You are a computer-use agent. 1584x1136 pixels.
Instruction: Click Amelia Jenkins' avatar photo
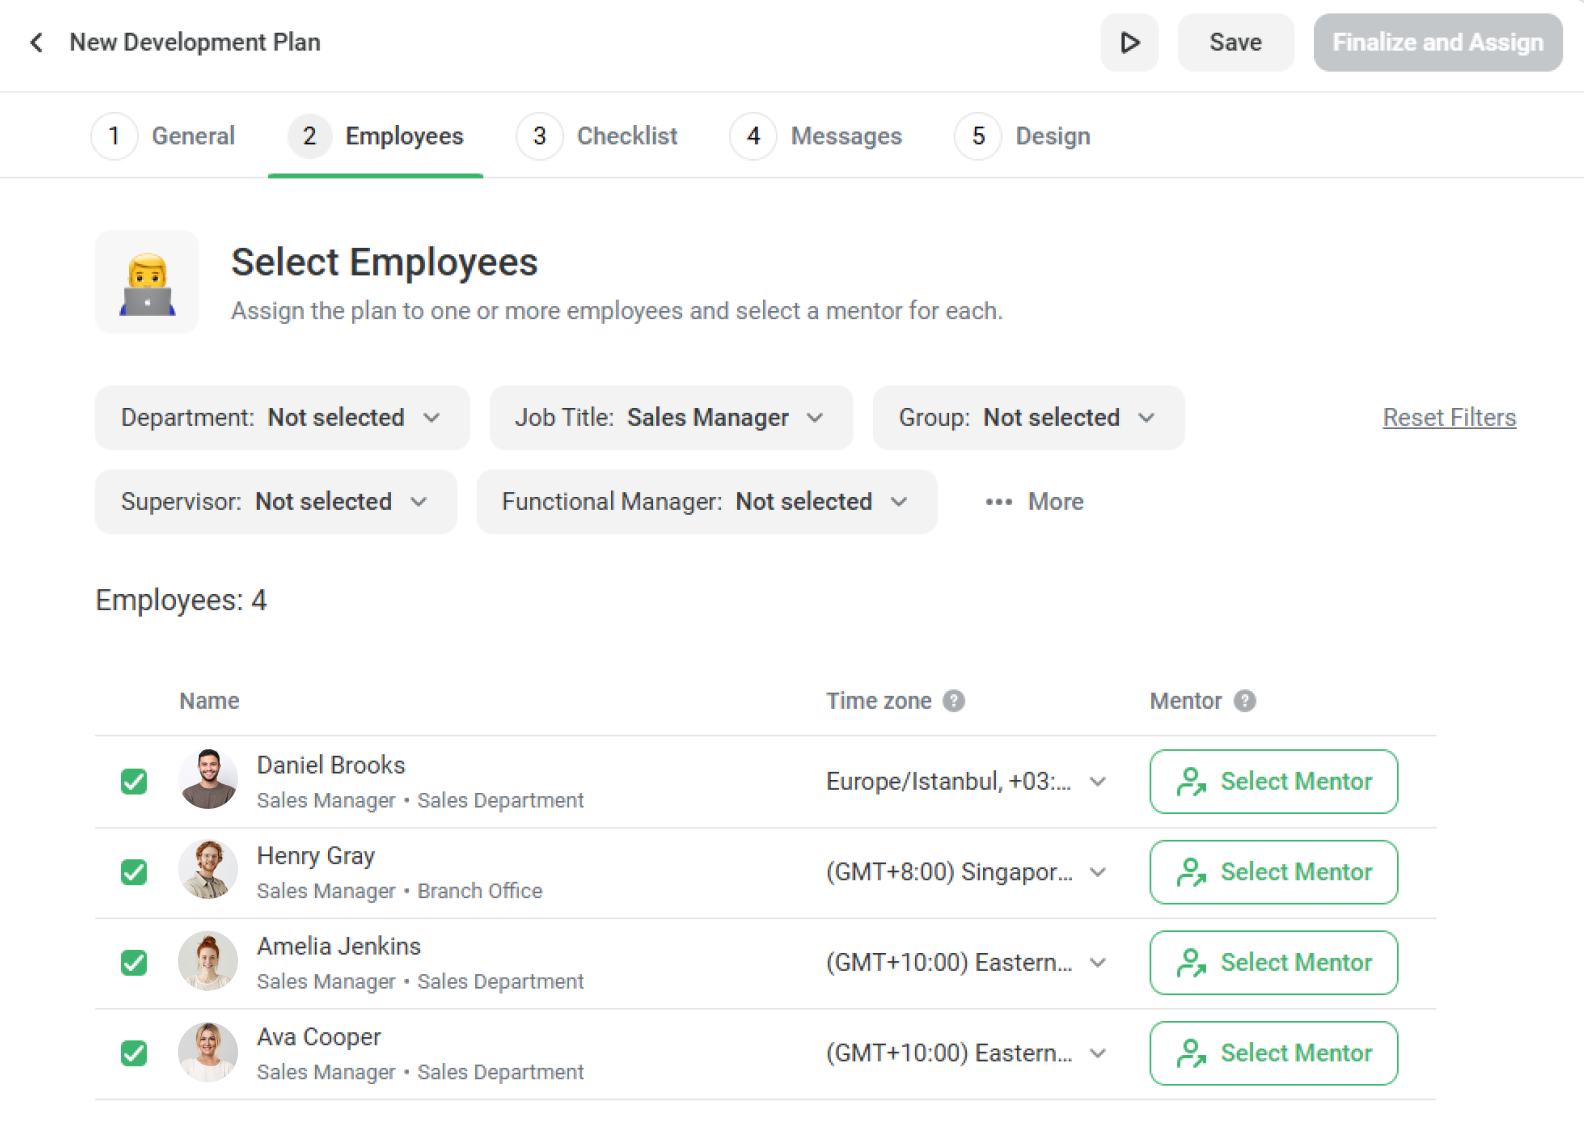(x=208, y=961)
